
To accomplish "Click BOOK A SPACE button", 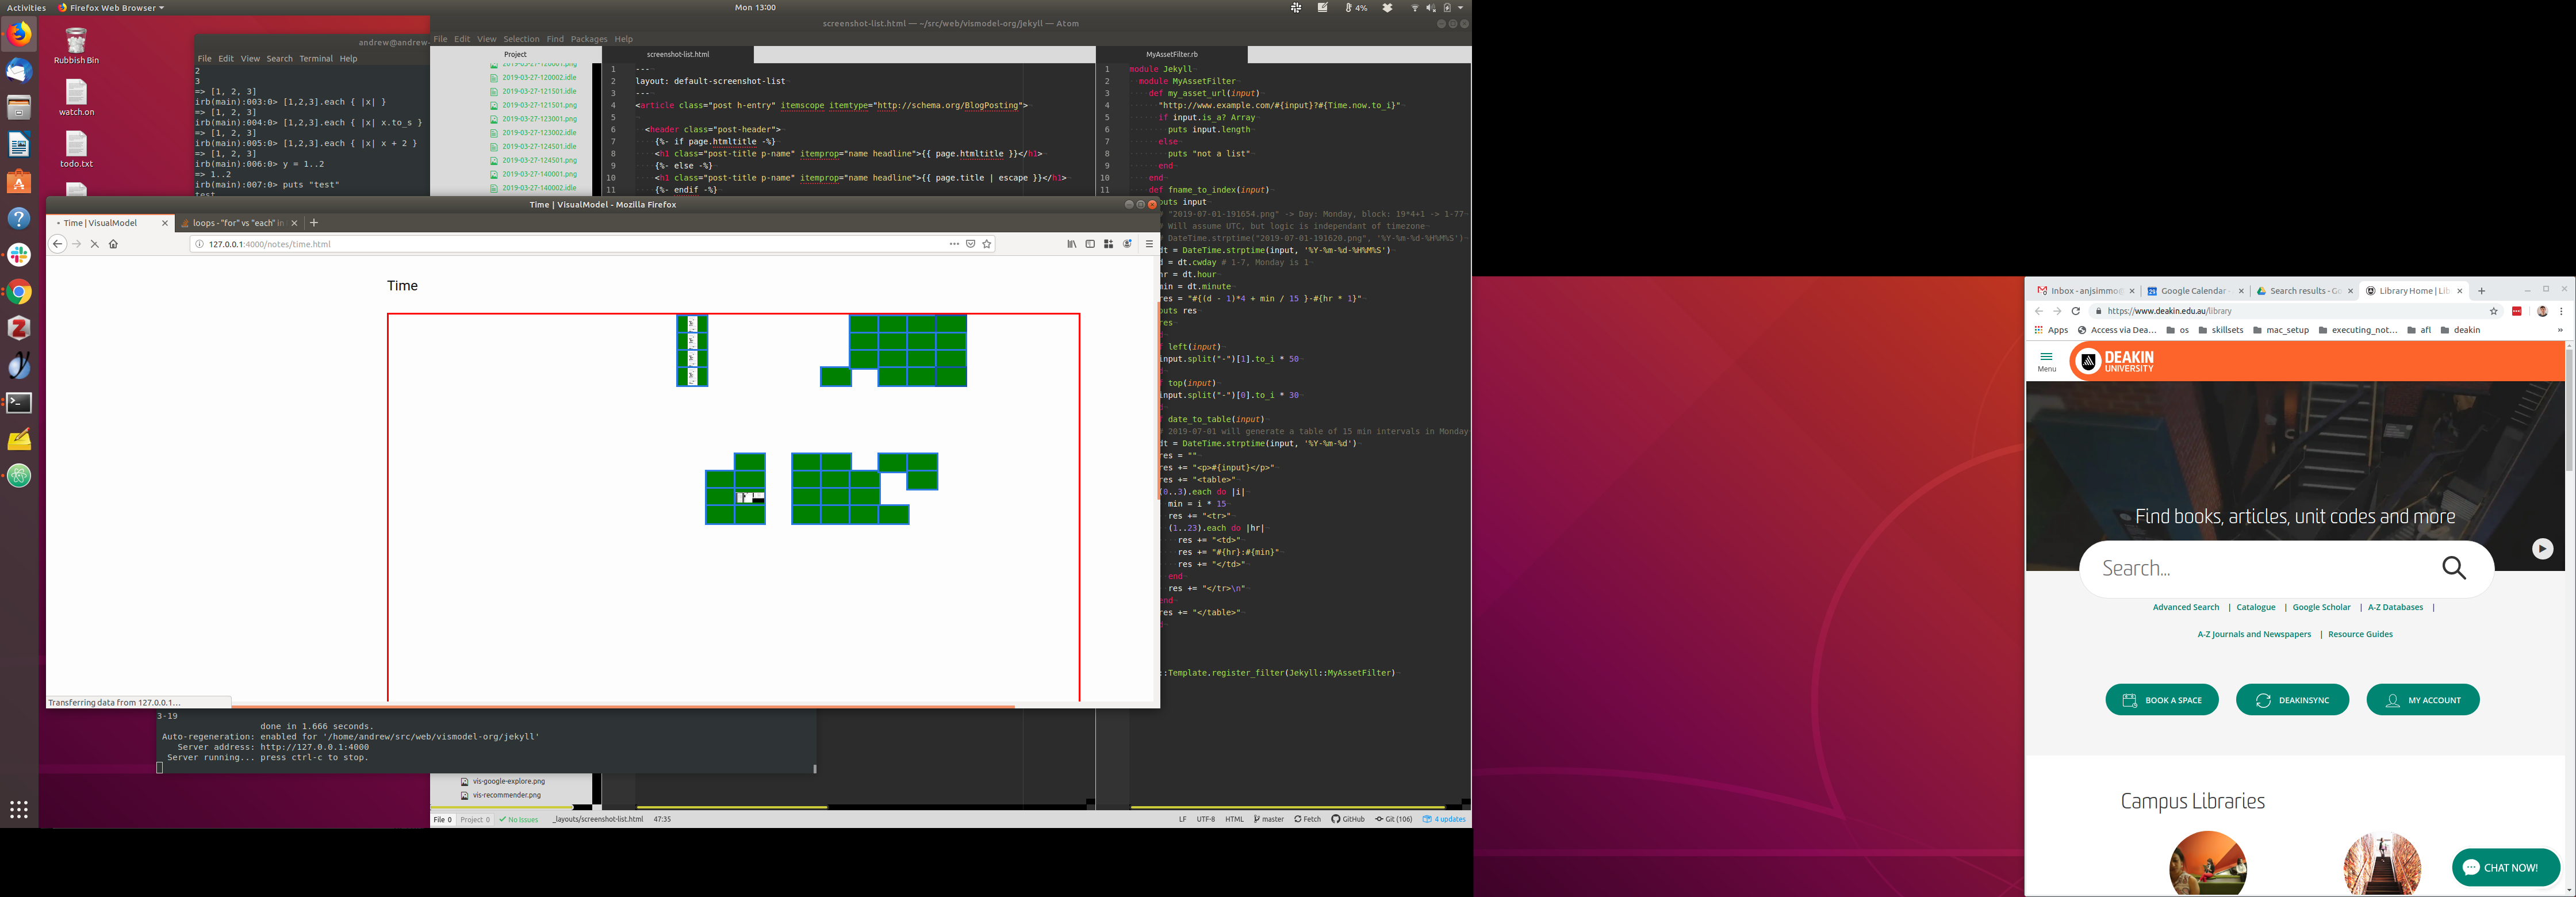I will [x=2161, y=700].
